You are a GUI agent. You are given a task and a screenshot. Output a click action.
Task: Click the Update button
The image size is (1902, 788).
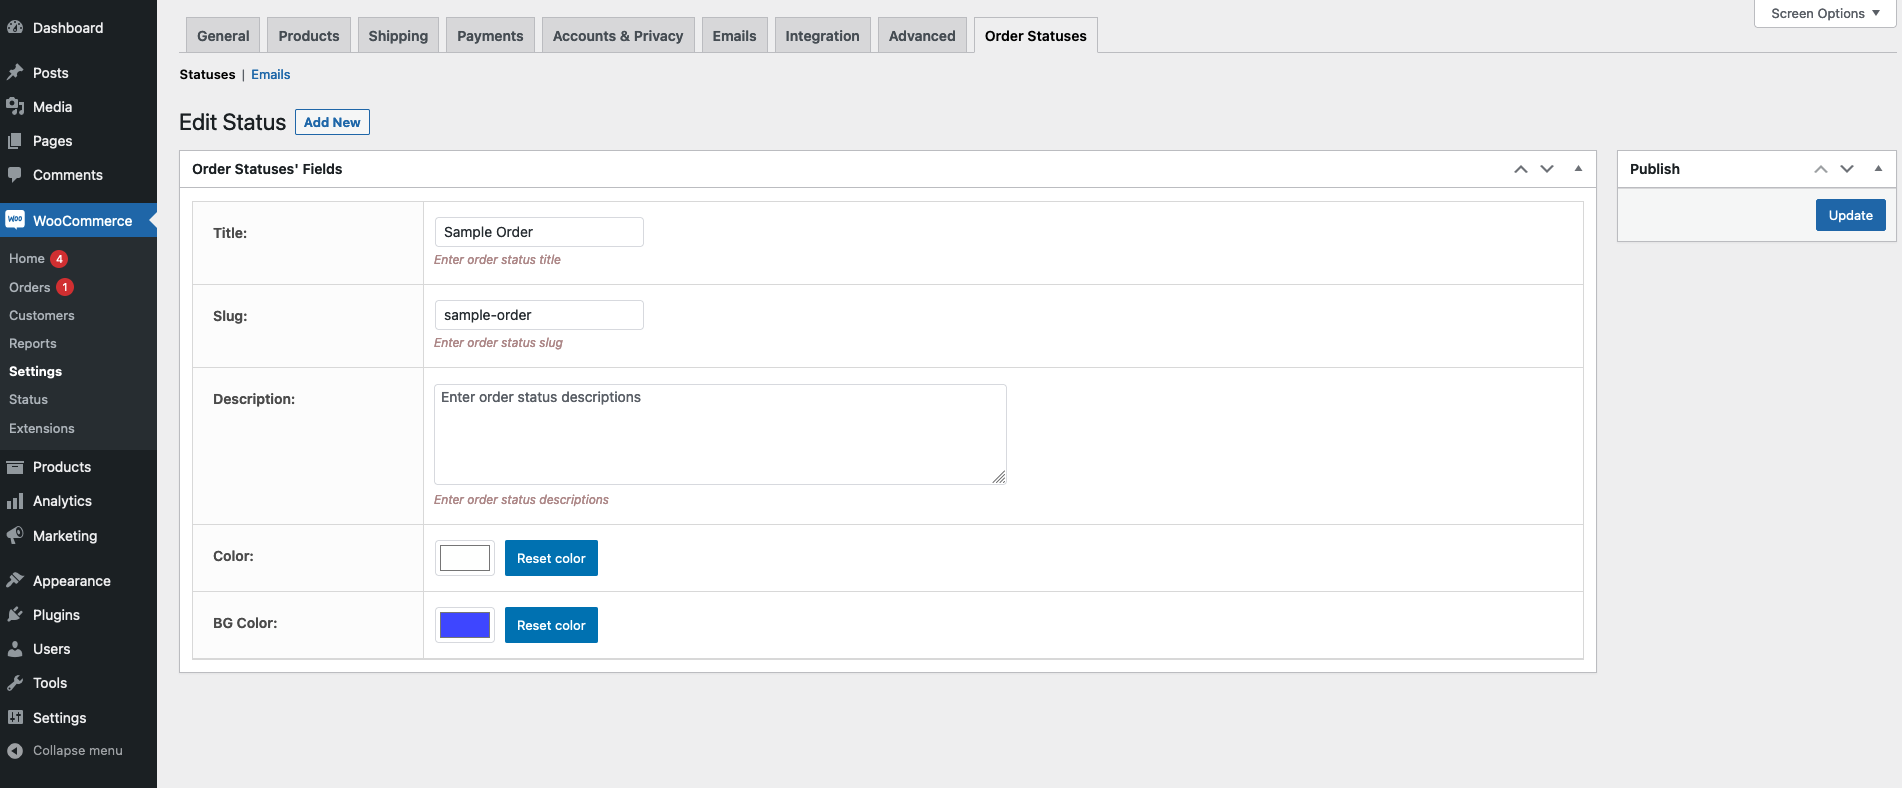coord(1850,215)
